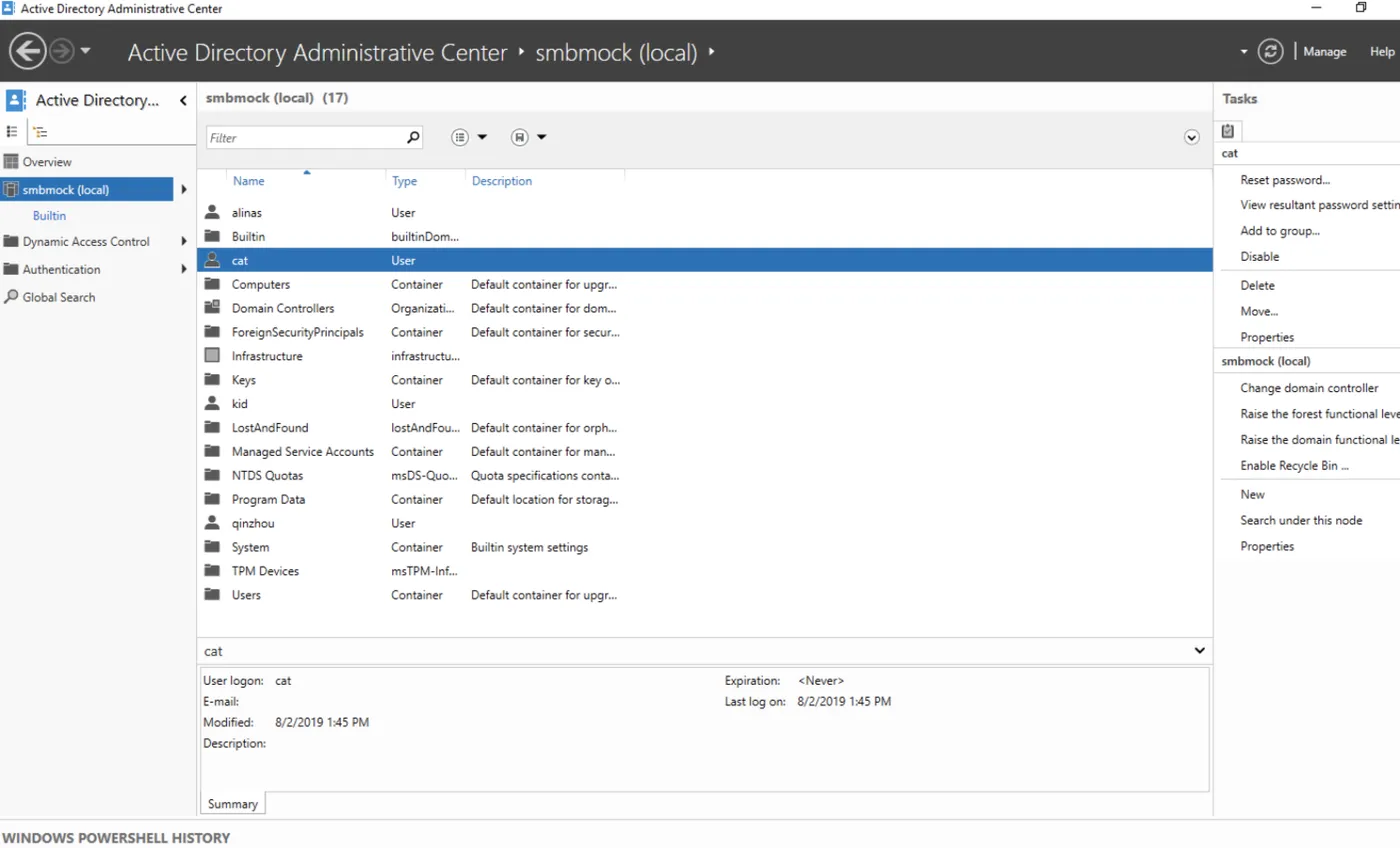Select Dynamic Access Control node
The height and width of the screenshot is (848, 1400).
point(86,242)
